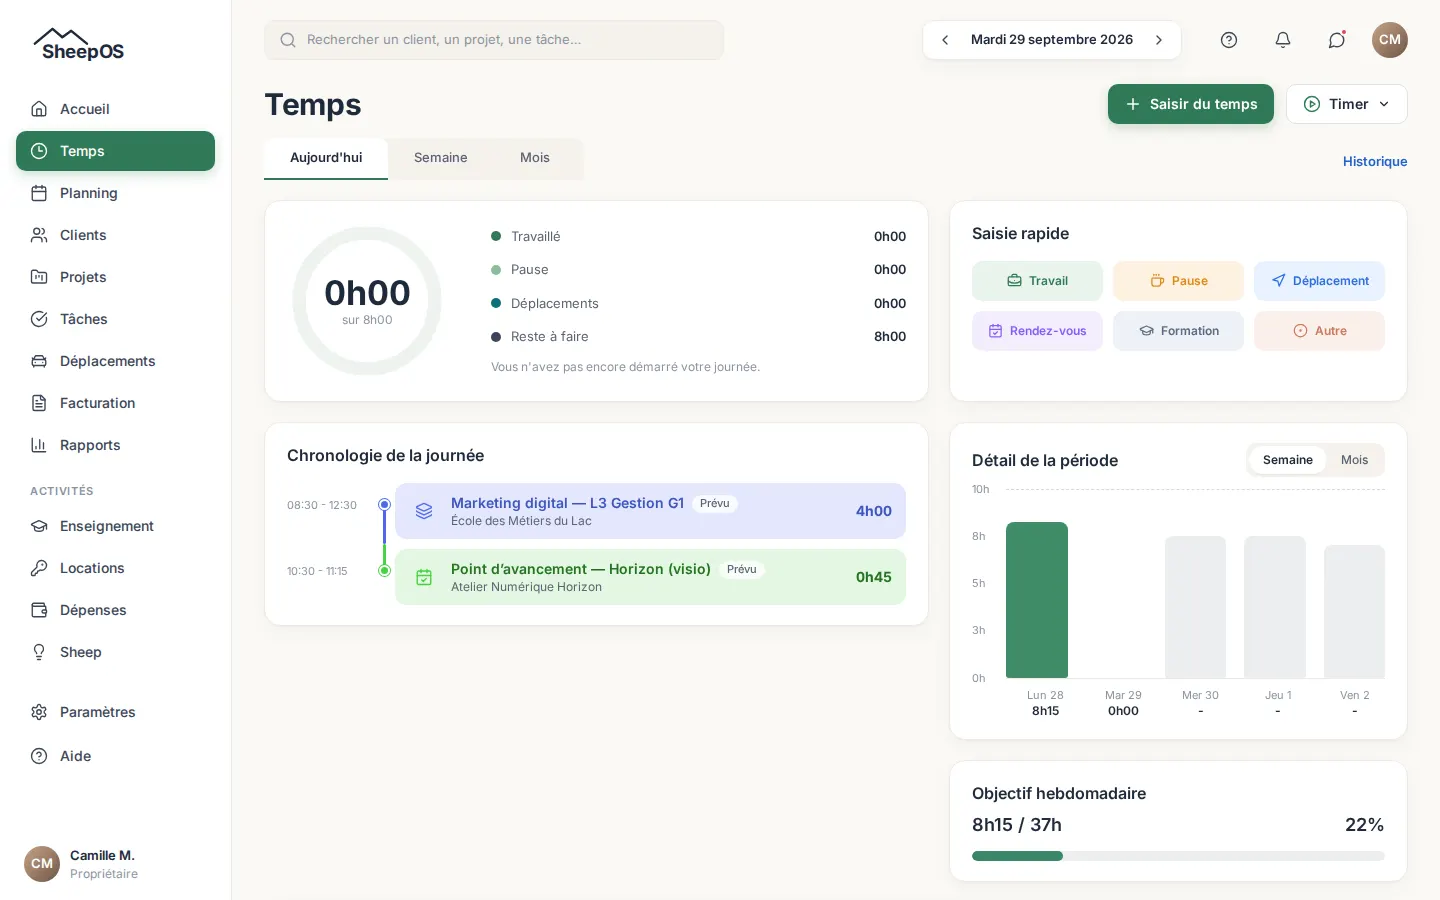Open Point d'avancement Horizon visio entry
The width and height of the screenshot is (1440, 900).
coord(650,577)
